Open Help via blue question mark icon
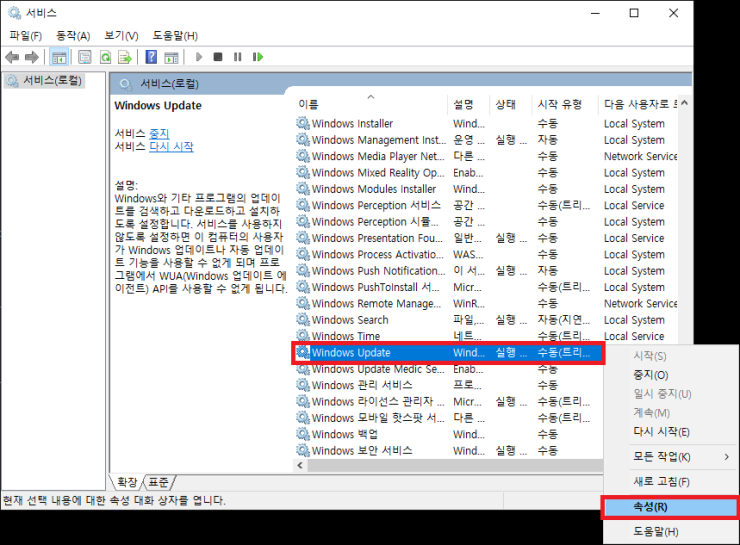The height and width of the screenshot is (545, 740). pos(151,57)
